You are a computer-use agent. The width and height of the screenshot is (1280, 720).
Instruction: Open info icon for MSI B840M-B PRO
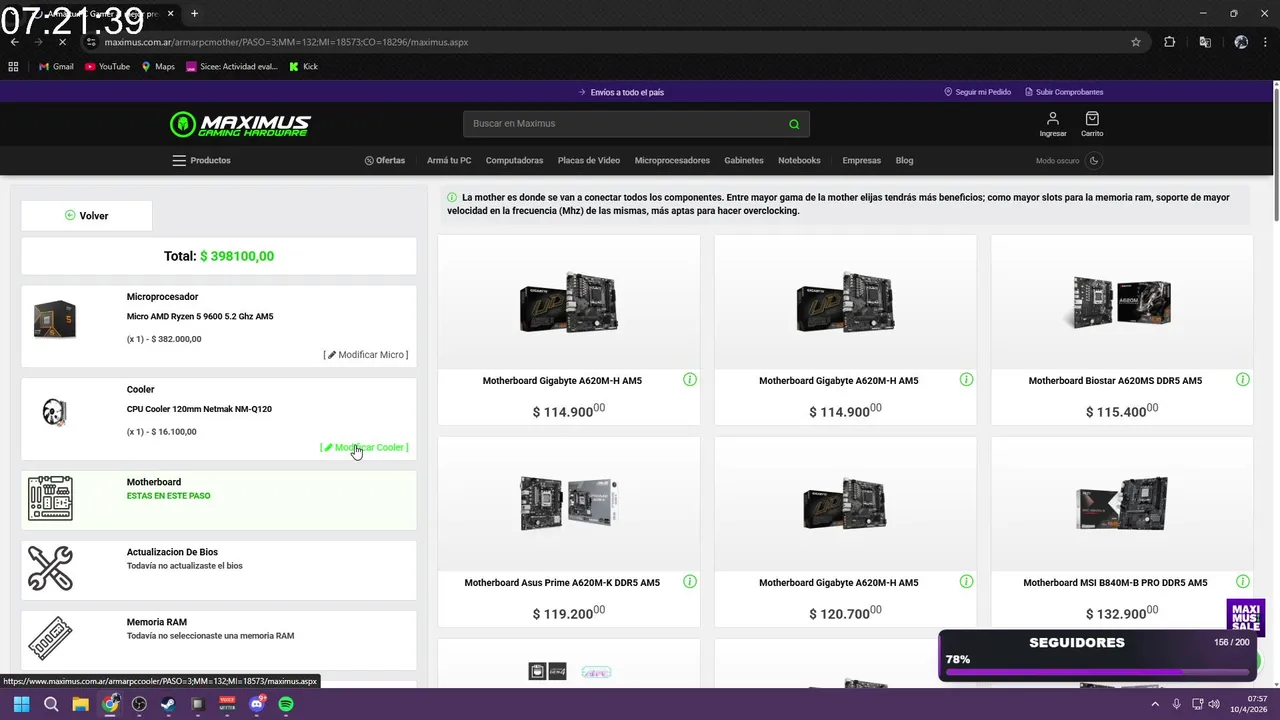pos(1243,582)
